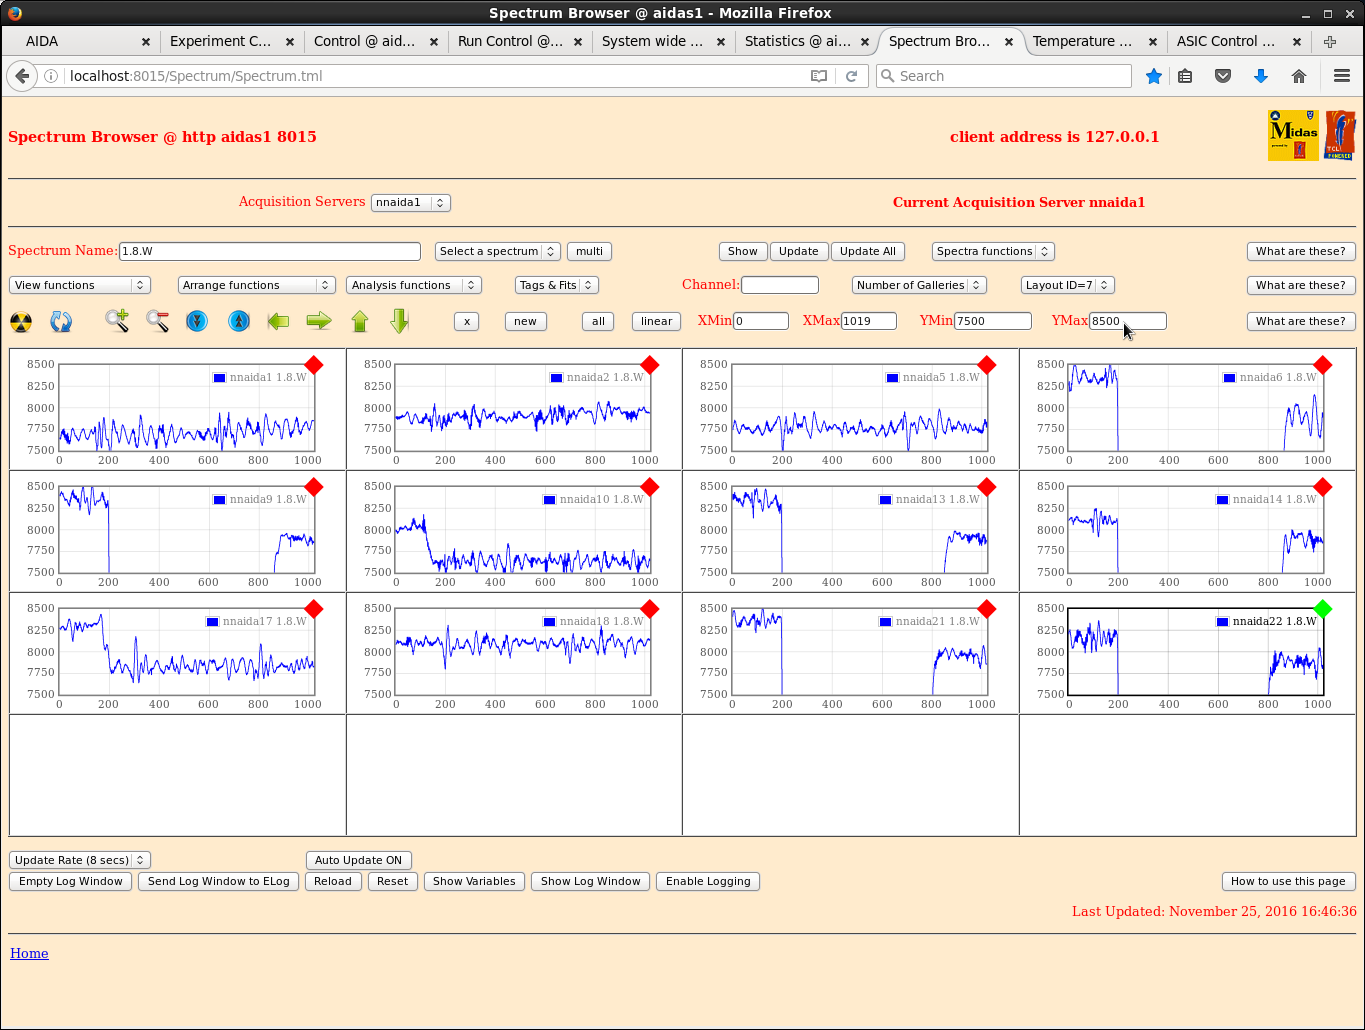
Task: Expand the Arrange functions dropdown
Action: tap(256, 285)
